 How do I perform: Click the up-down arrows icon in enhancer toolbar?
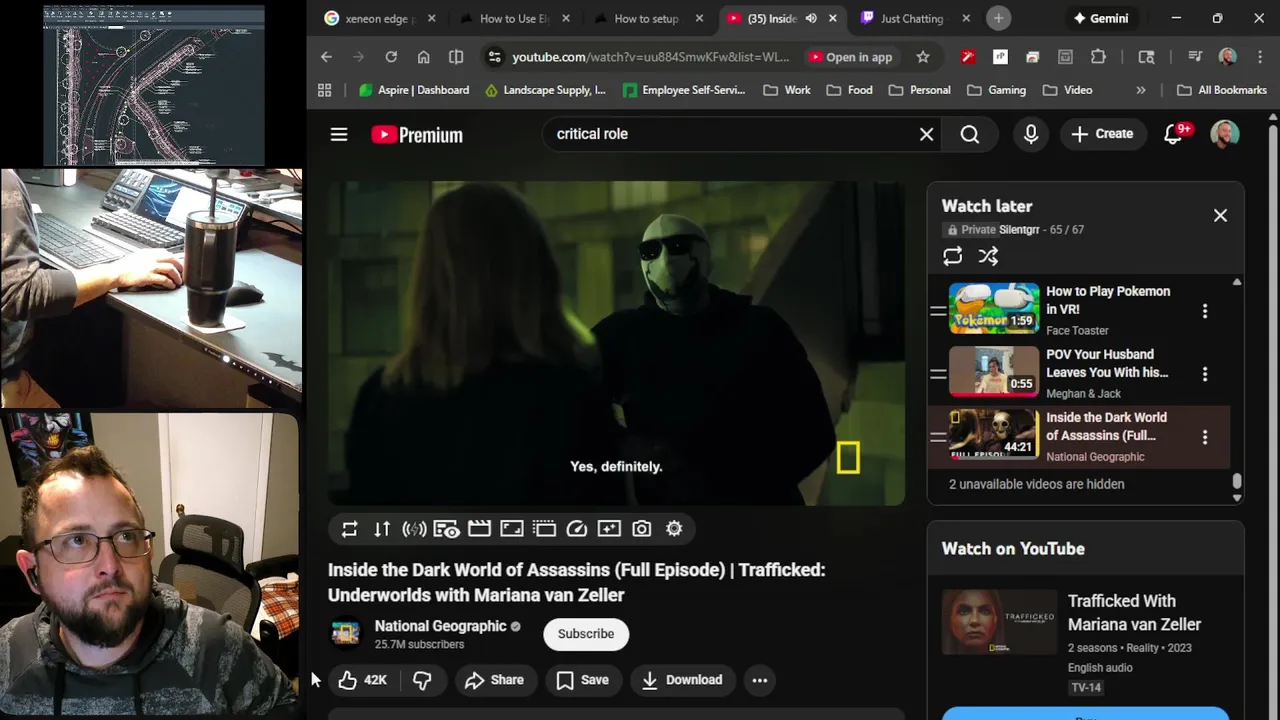(x=382, y=529)
